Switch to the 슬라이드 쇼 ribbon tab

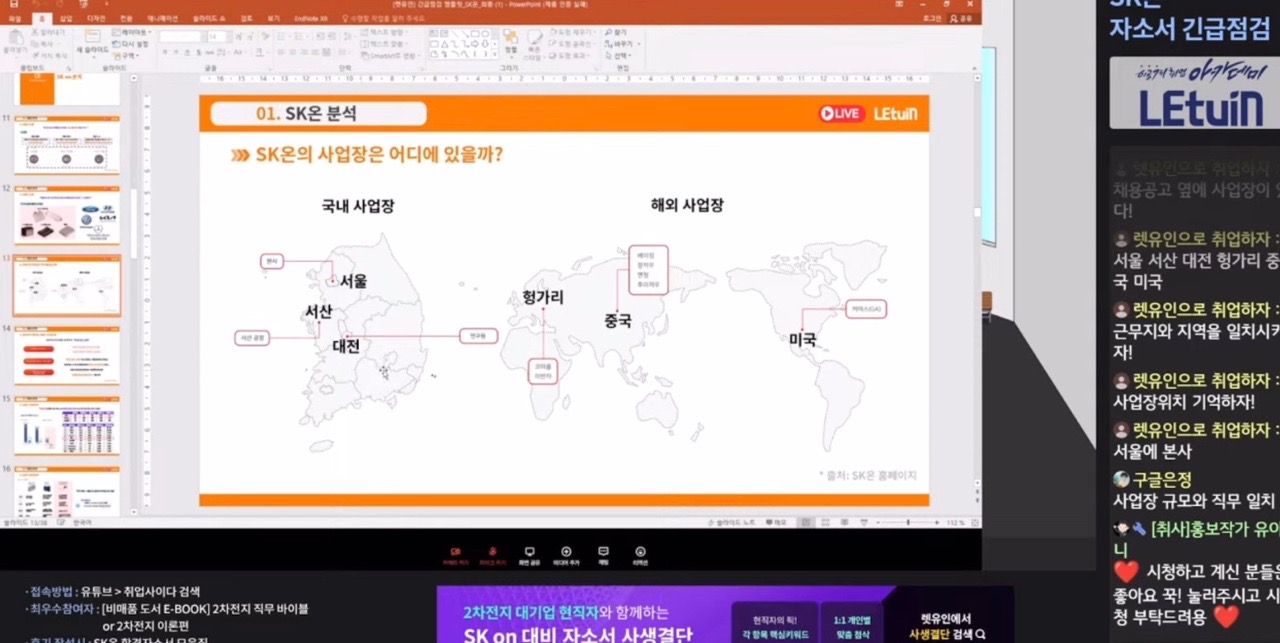point(209,18)
